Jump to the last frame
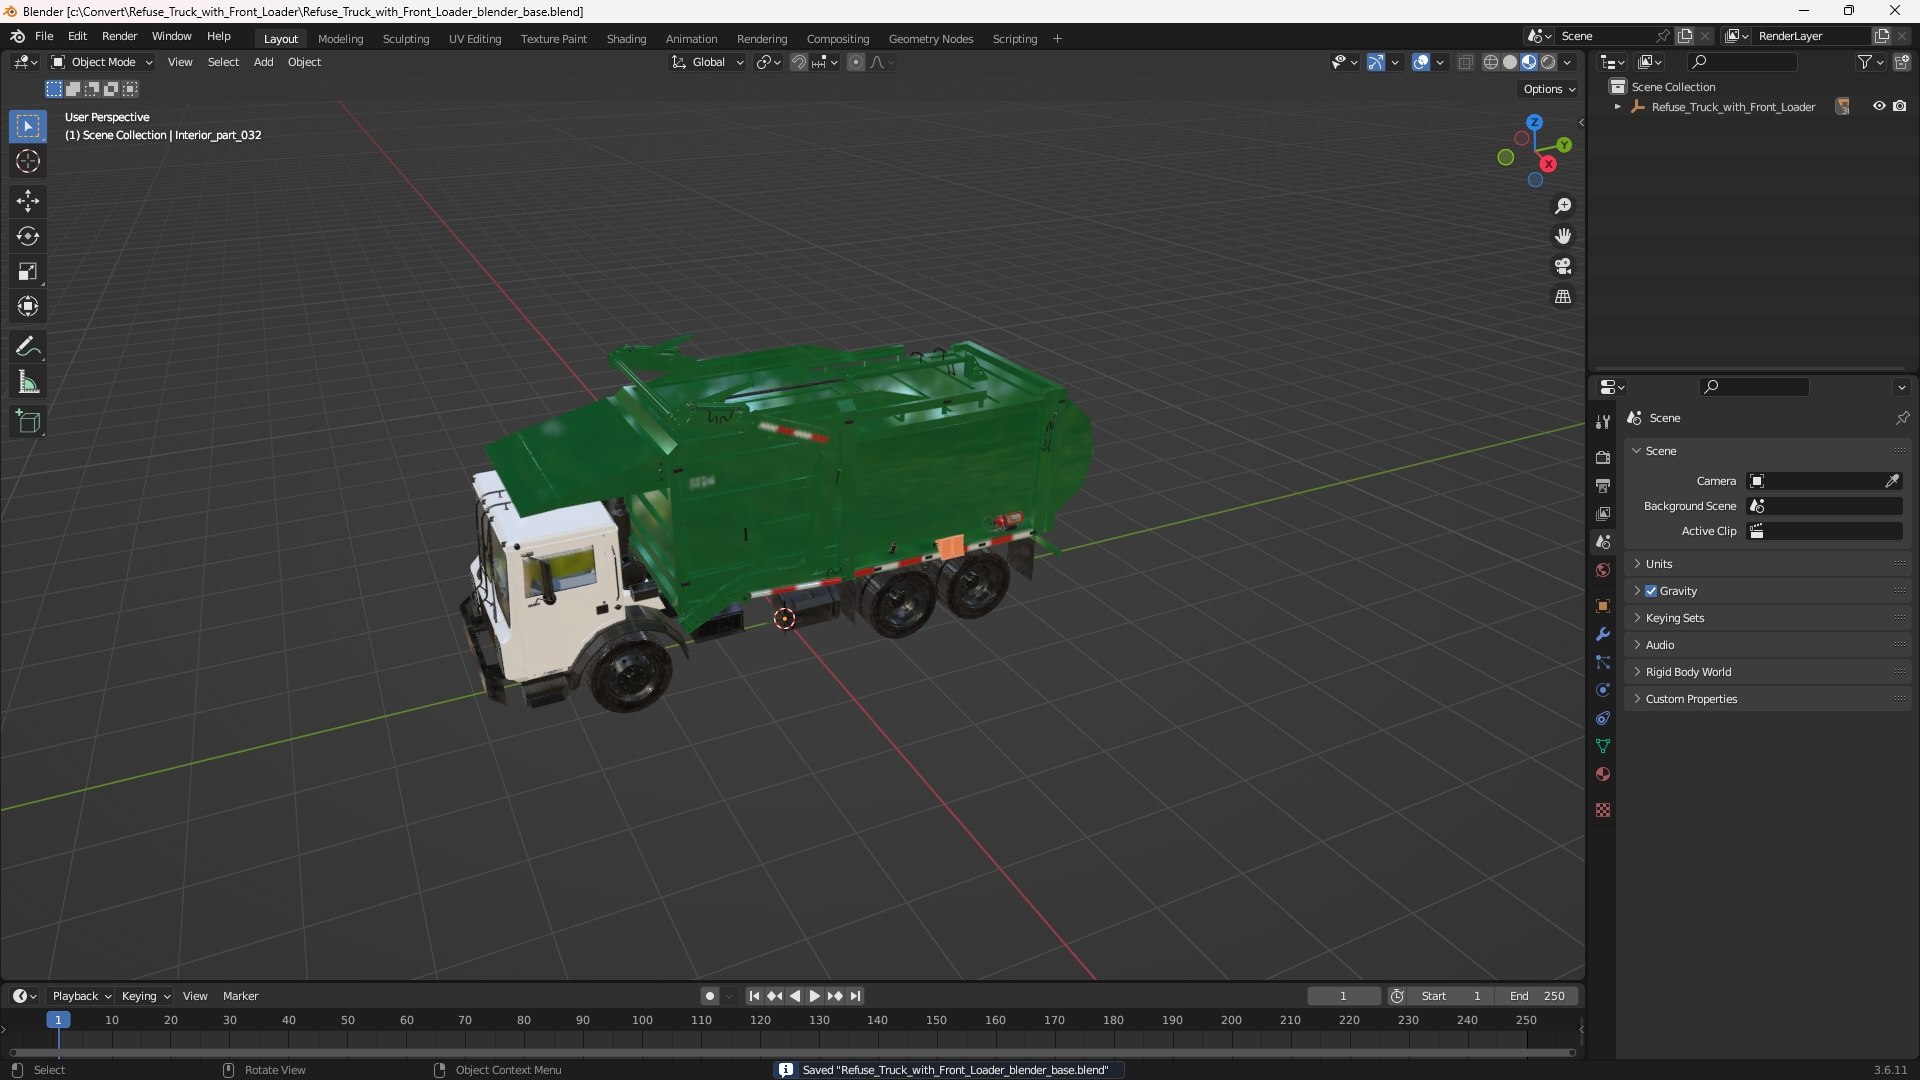Image resolution: width=1920 pixels, height=1080 pixels. pyautogui.click(x=855, y=996)
